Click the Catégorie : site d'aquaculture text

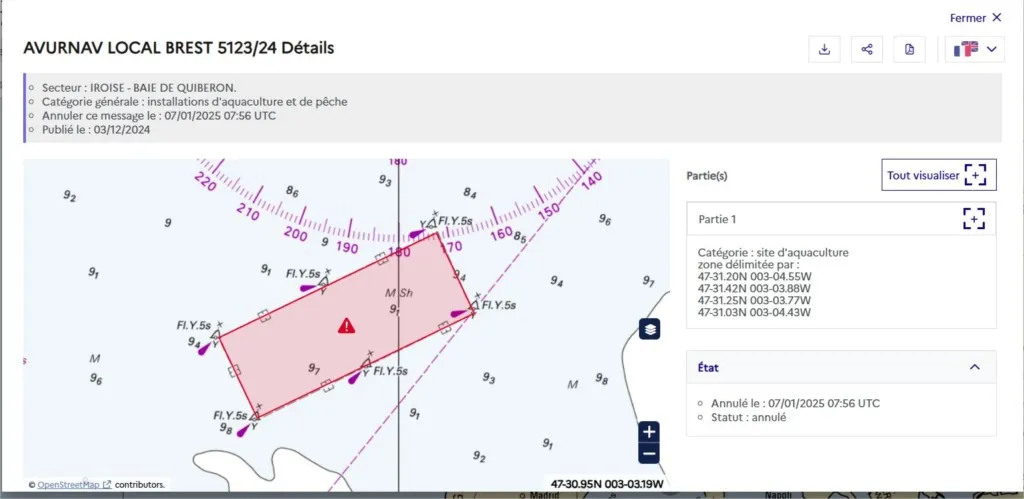click(x=773, y=253)
